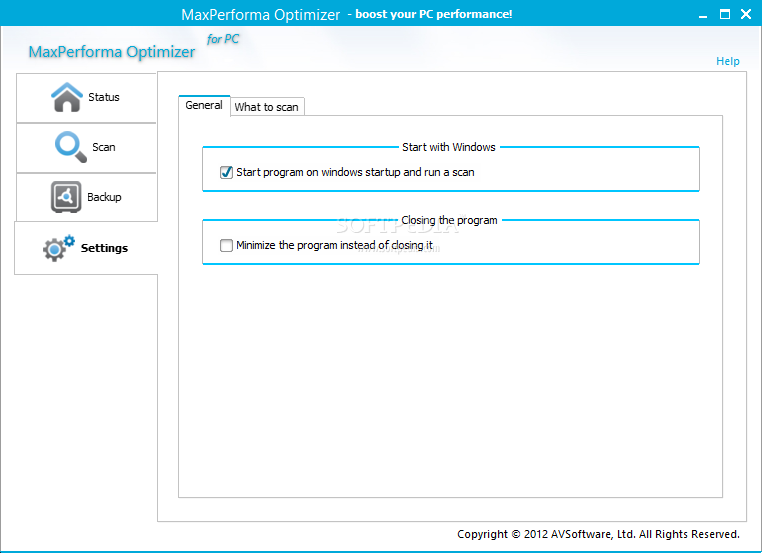Click the copyright AVSoftware text
762x553 pixels.
[598, 534]
